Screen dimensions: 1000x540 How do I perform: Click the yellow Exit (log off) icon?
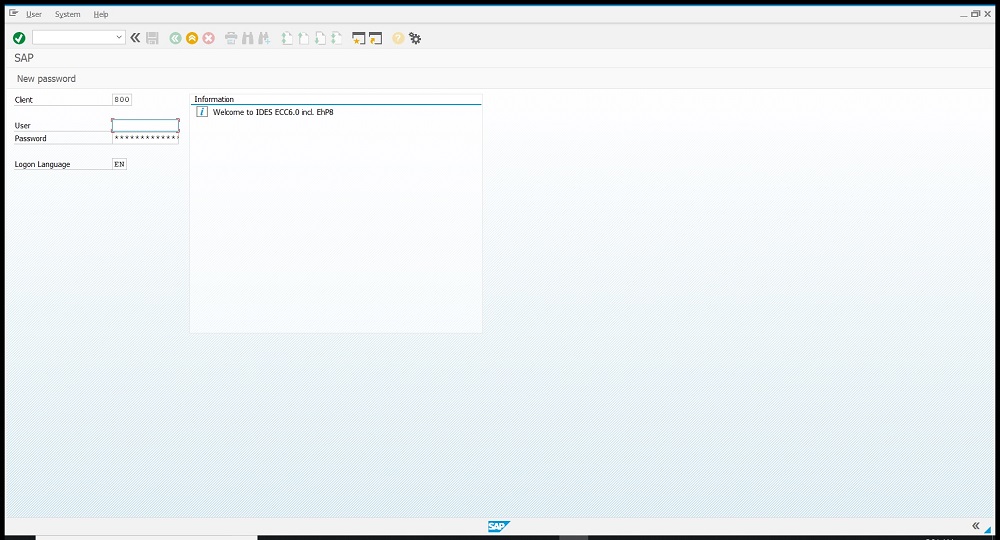(192, 38)
